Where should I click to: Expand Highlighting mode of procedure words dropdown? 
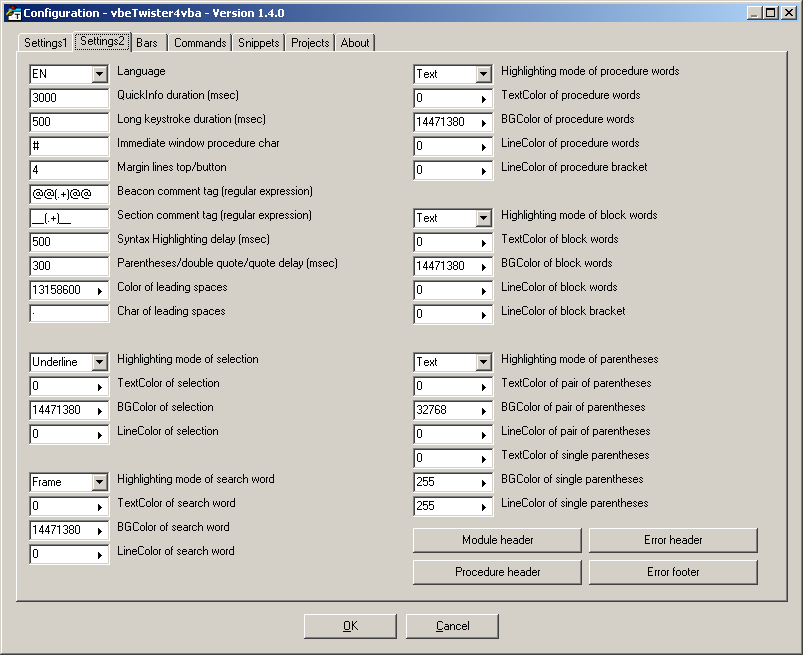click(x=483, y=74)
